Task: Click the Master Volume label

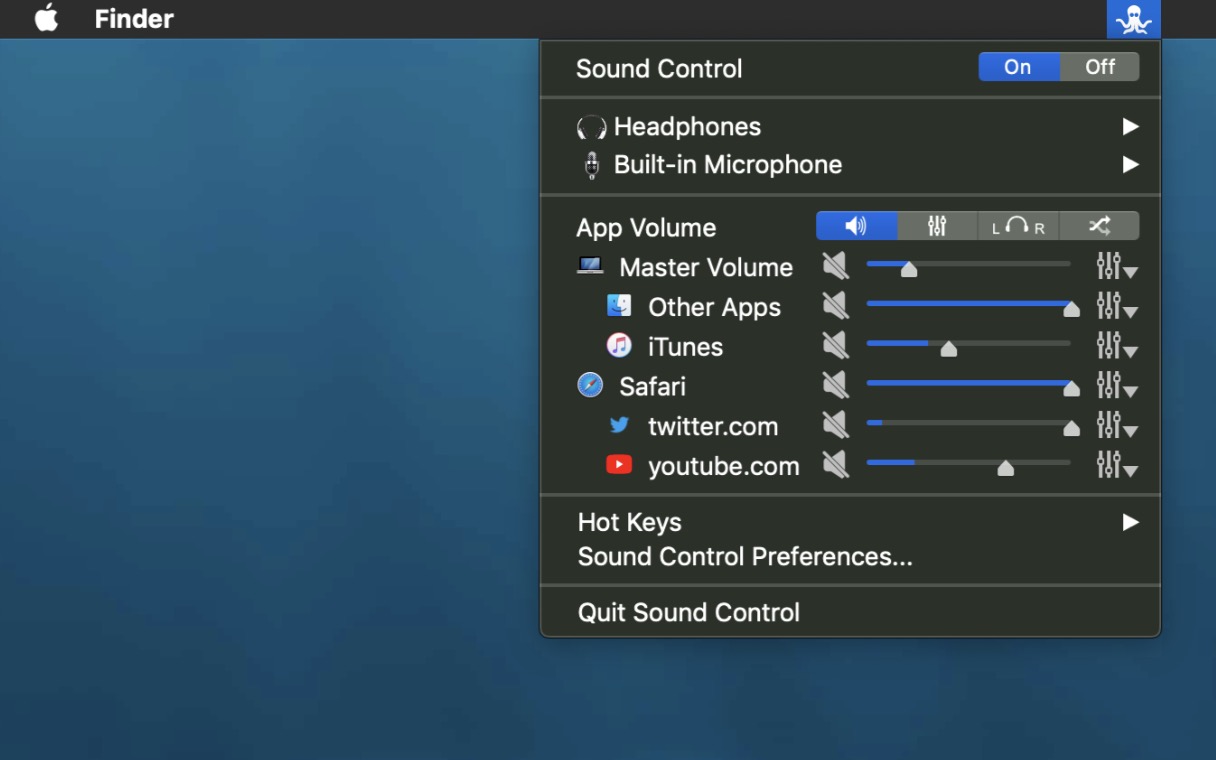Action: (x=706, y=267)
